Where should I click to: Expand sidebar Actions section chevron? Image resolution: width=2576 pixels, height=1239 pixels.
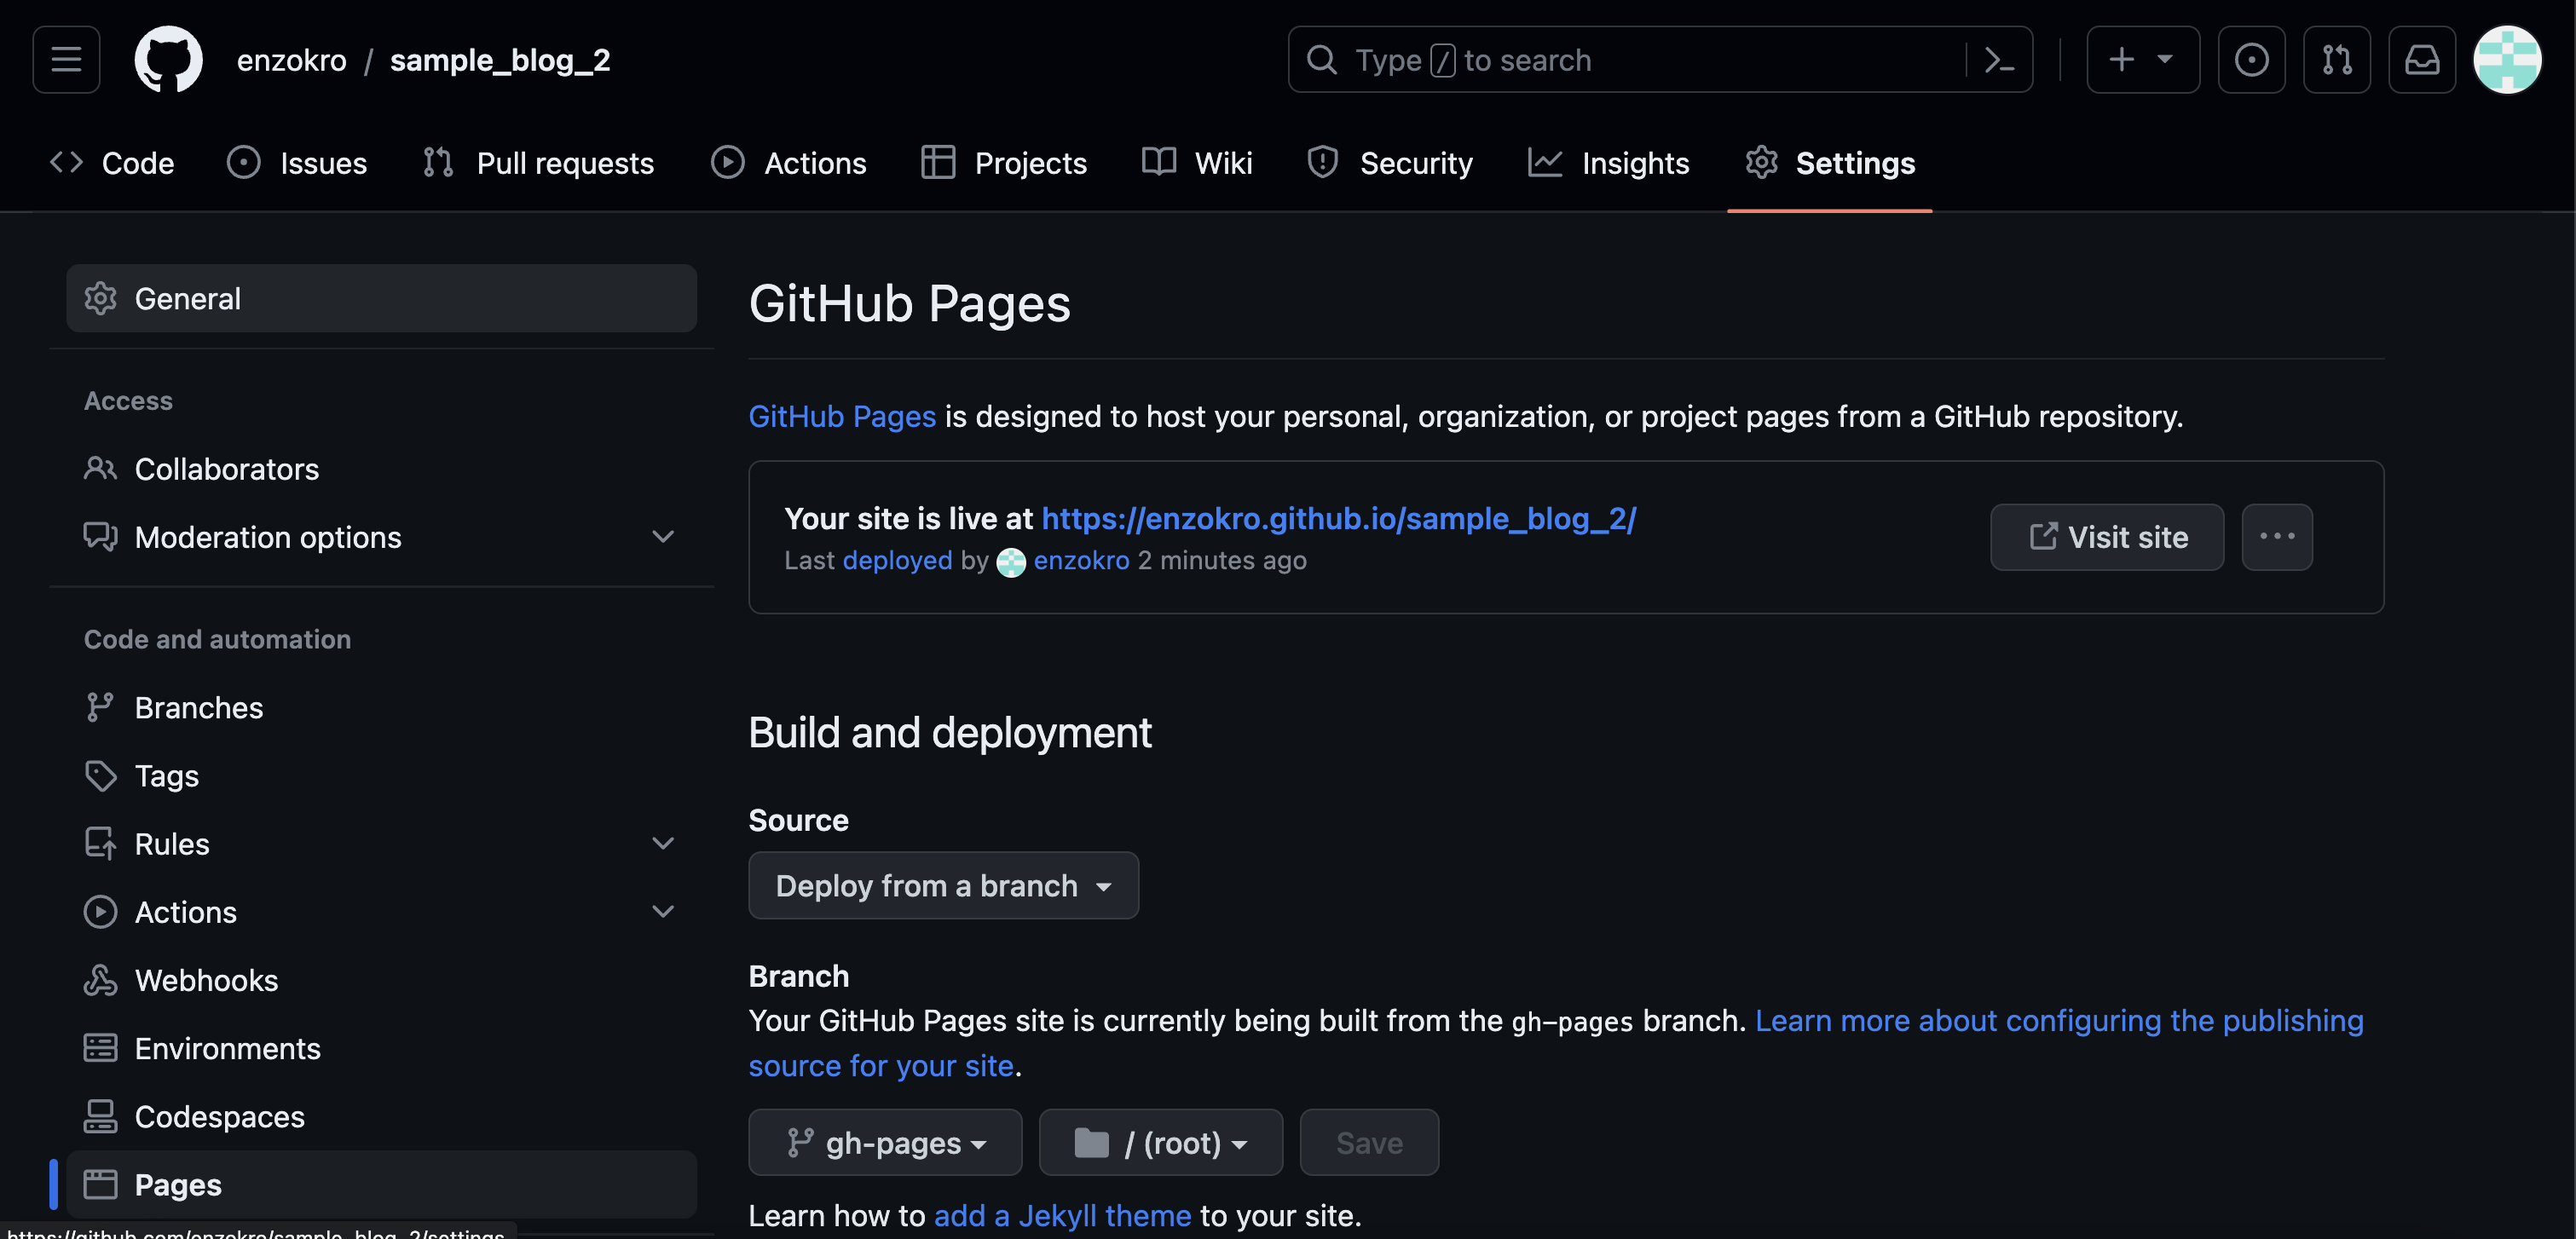(663, 911)
